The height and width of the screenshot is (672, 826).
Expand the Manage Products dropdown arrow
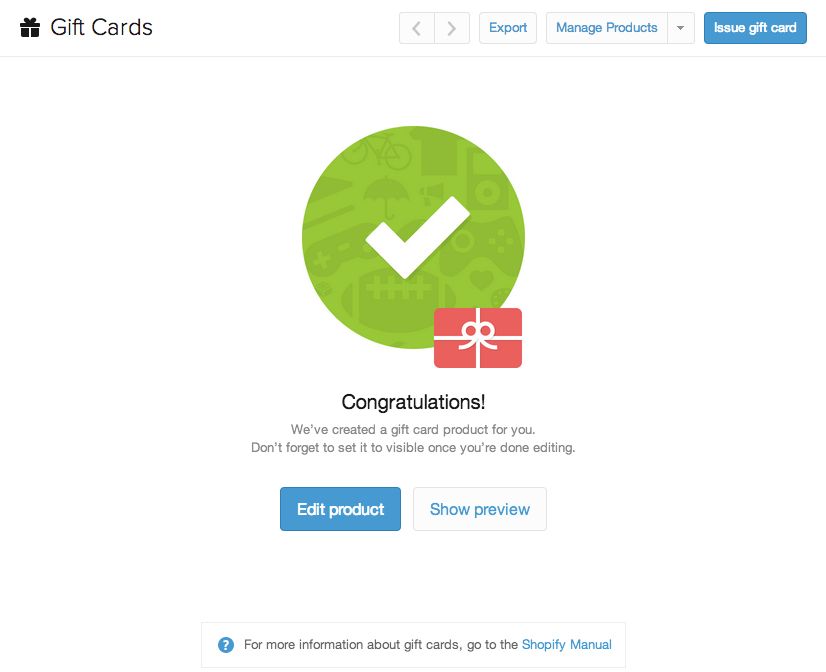pos(681,28)
